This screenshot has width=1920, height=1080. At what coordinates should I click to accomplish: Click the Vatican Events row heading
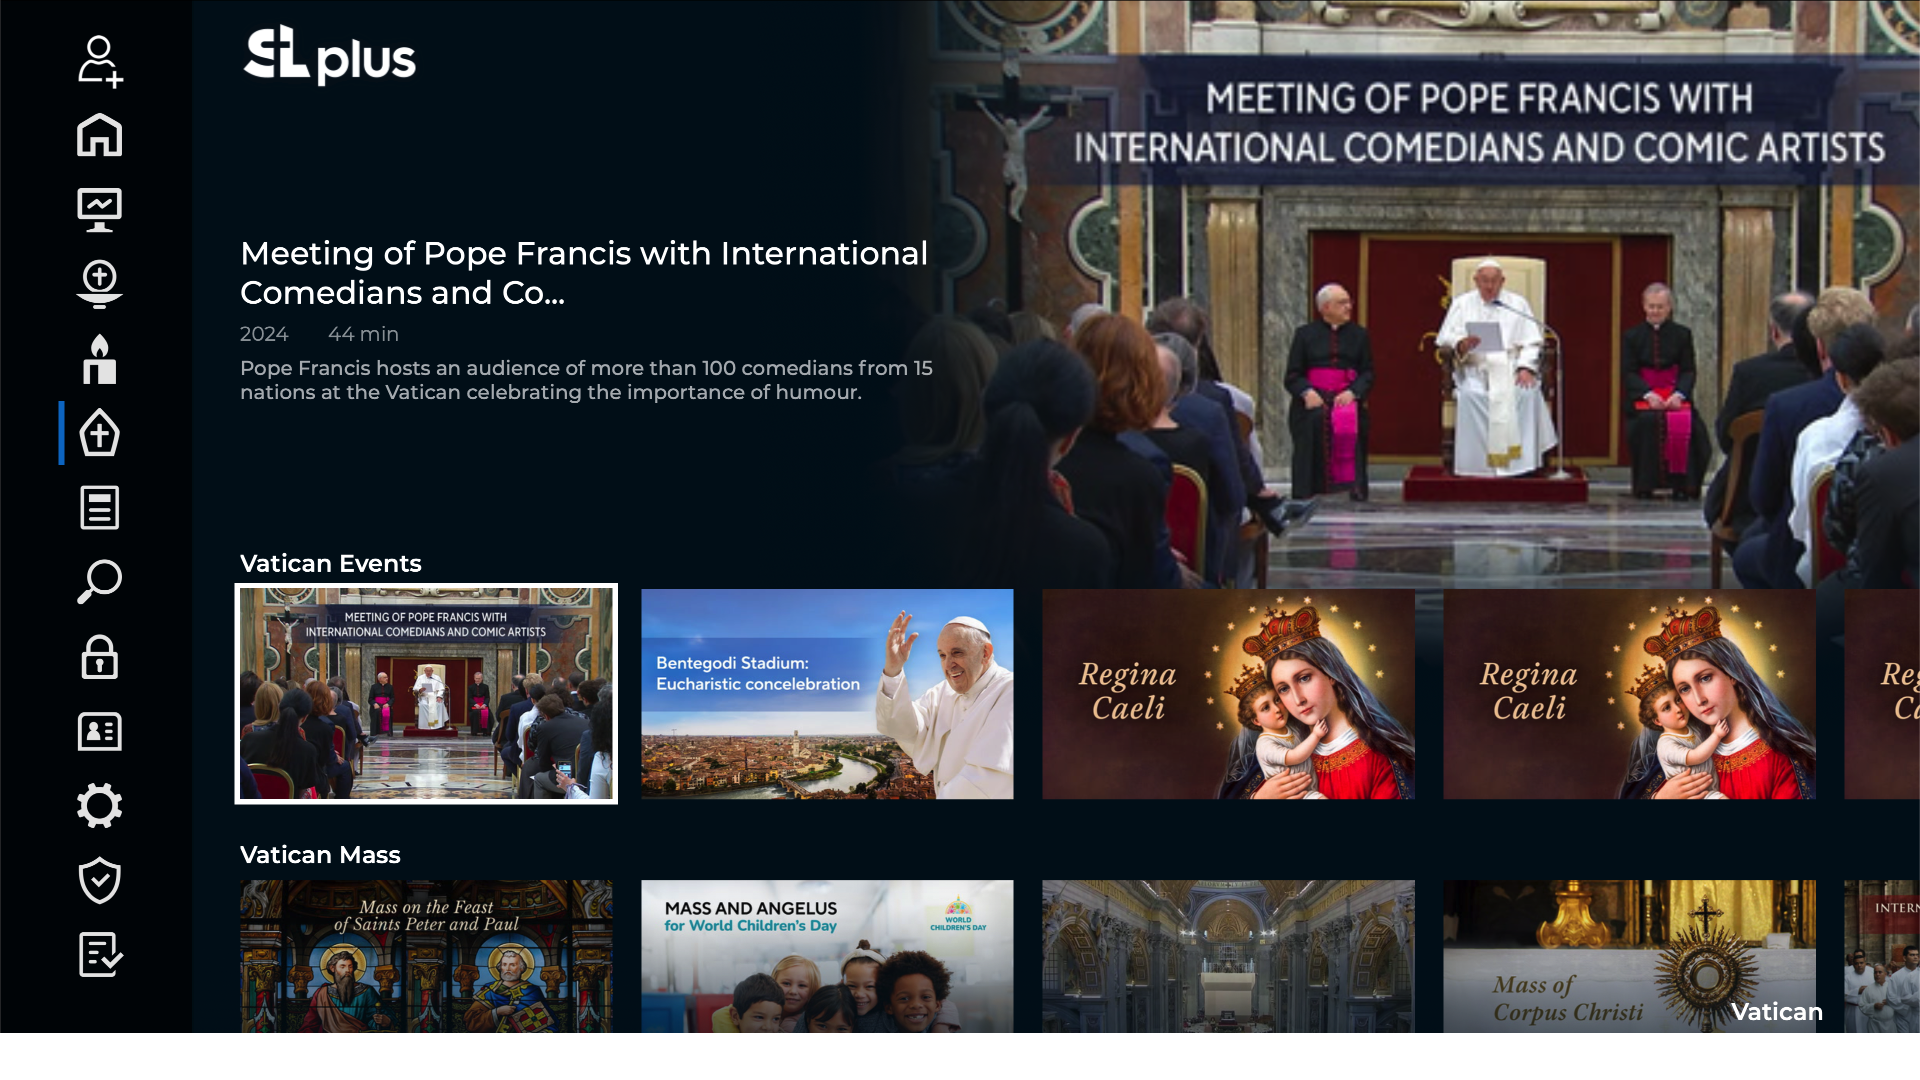(331, 564)
